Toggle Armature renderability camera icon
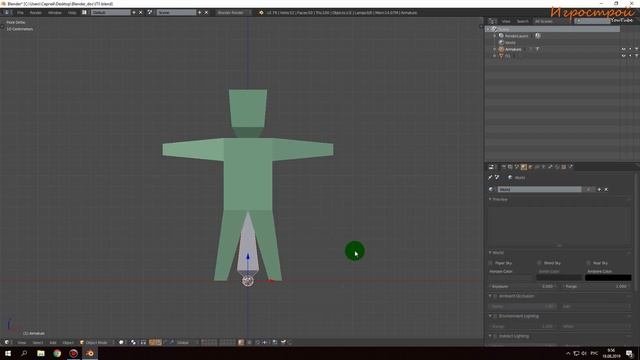The height and width of the screenshot is (360, 640). point(636,49)
